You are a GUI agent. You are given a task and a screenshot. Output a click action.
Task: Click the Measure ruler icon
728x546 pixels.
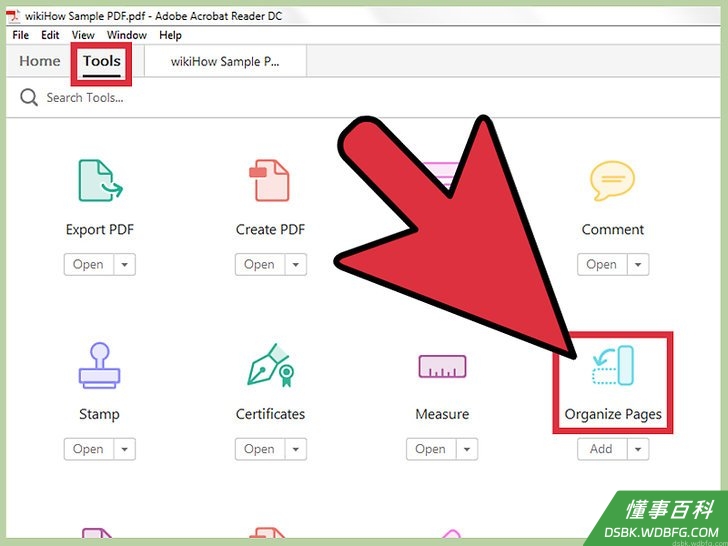(x=442, y=366)
